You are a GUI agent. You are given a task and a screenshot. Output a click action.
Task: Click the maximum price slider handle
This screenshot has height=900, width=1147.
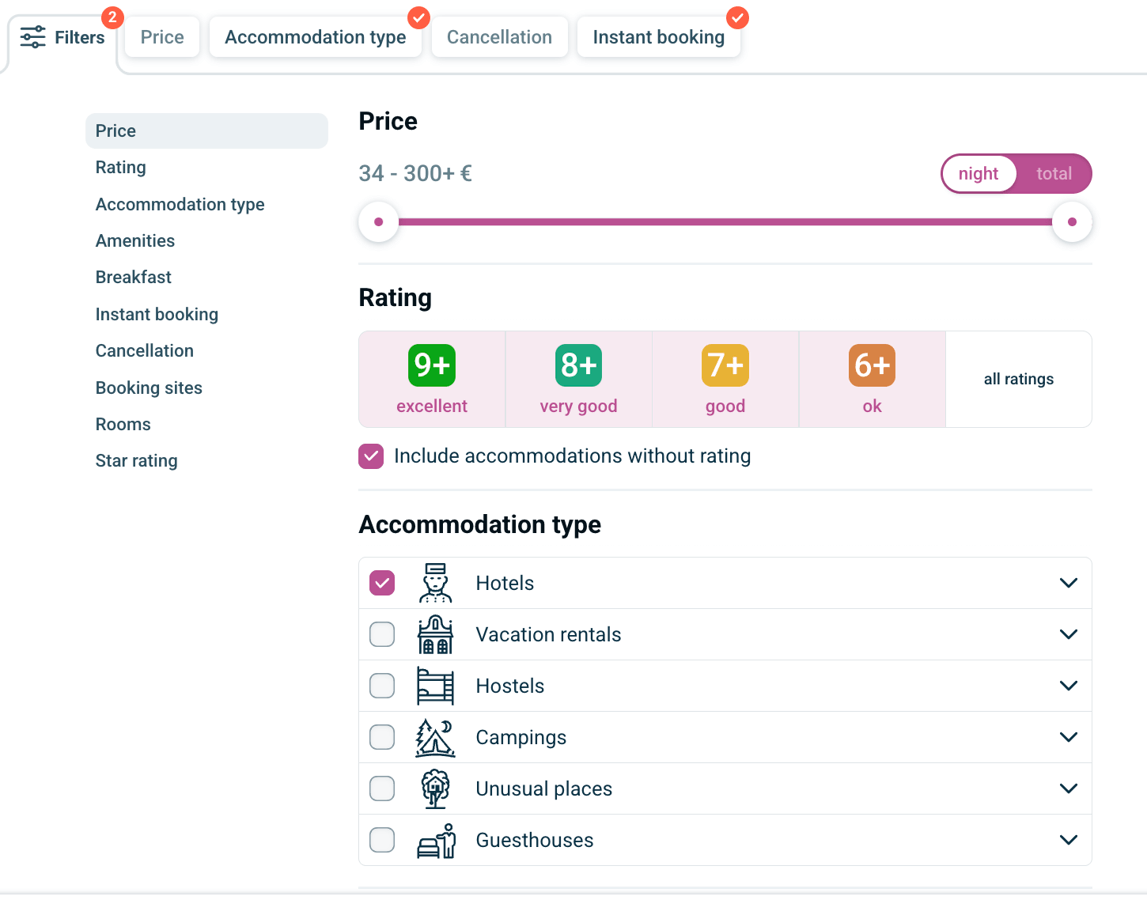(1072, 222)
